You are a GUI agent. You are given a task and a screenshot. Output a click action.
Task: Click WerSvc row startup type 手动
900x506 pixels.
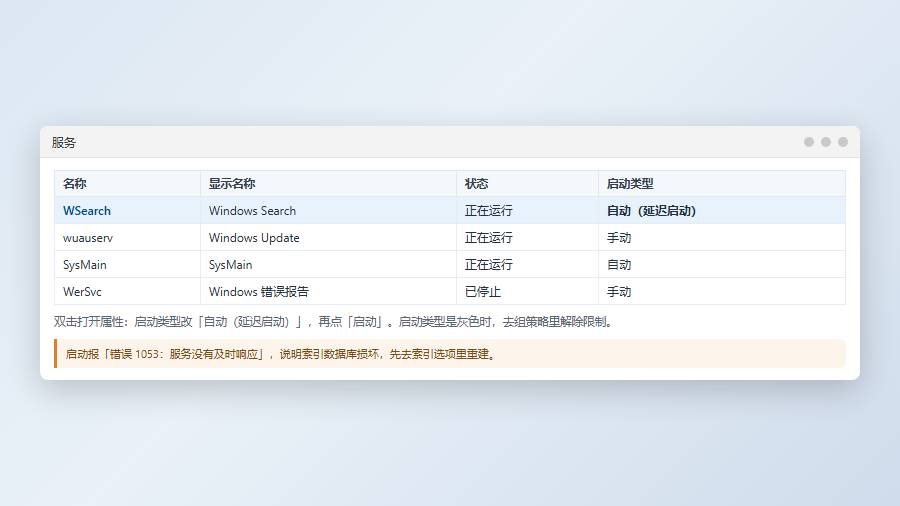pyautogui.click(x=619, y=291)
